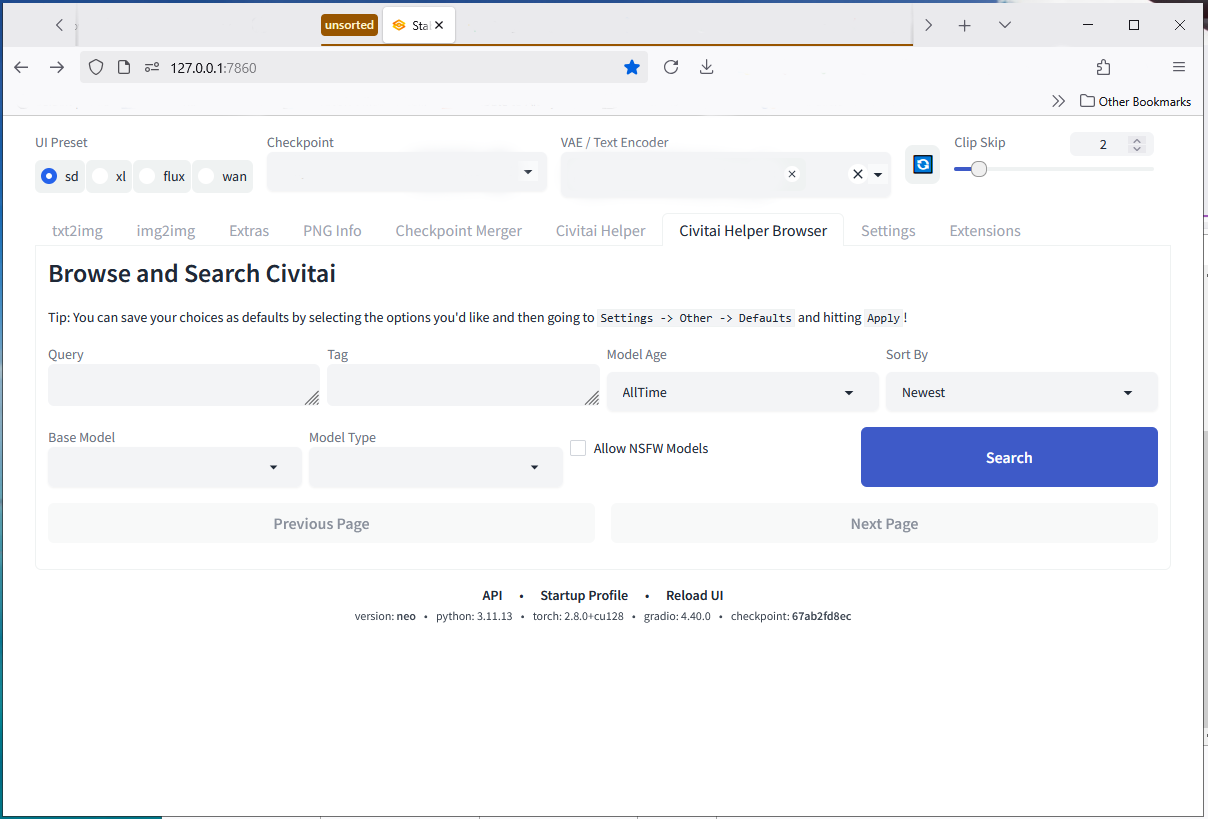1208x819 pixels.
Task: Open the Checkpoint Merger tab
Action: pyautogui.click(x=458, y=231)
